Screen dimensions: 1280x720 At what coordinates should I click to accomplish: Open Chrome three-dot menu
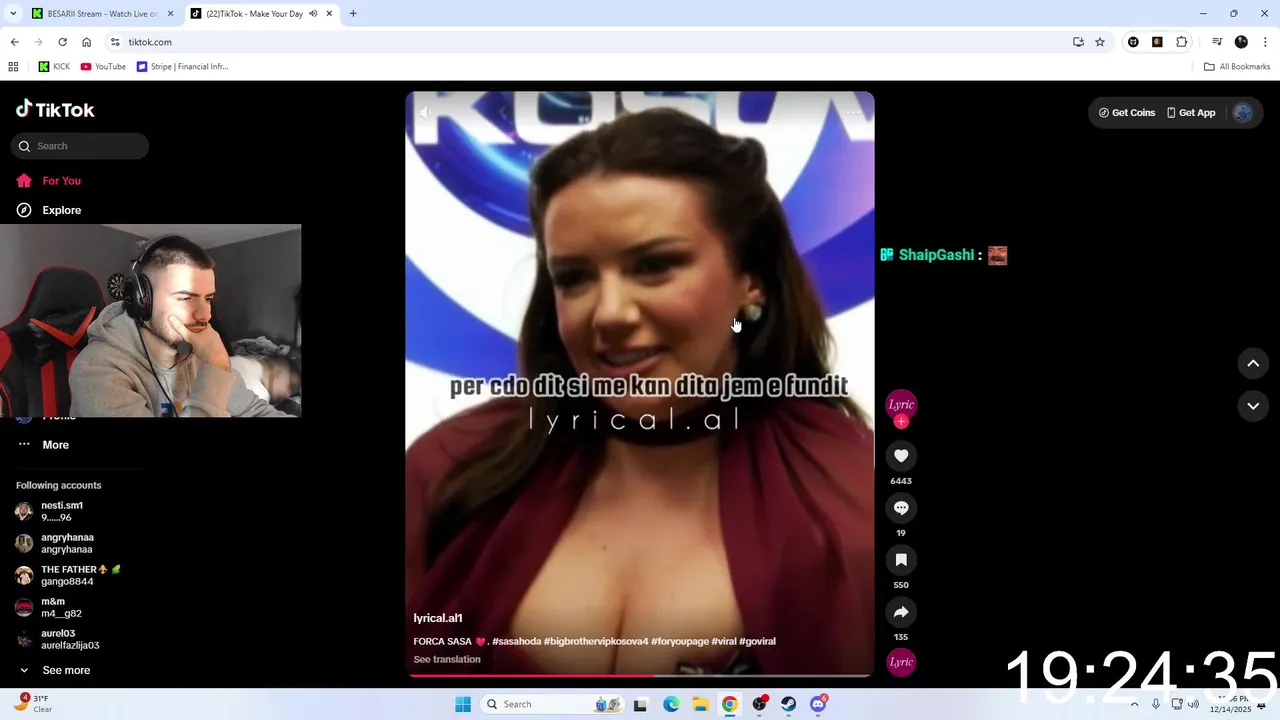1265,42
